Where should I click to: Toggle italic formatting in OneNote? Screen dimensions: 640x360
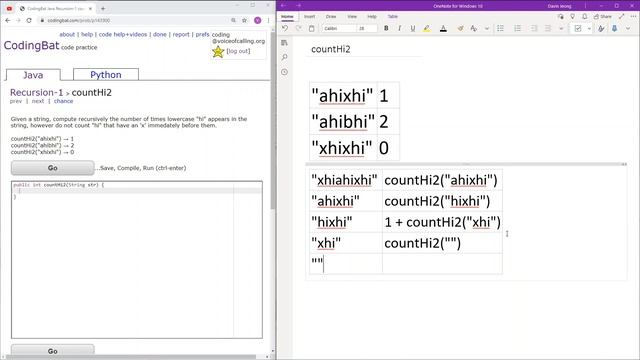[400, 28]
